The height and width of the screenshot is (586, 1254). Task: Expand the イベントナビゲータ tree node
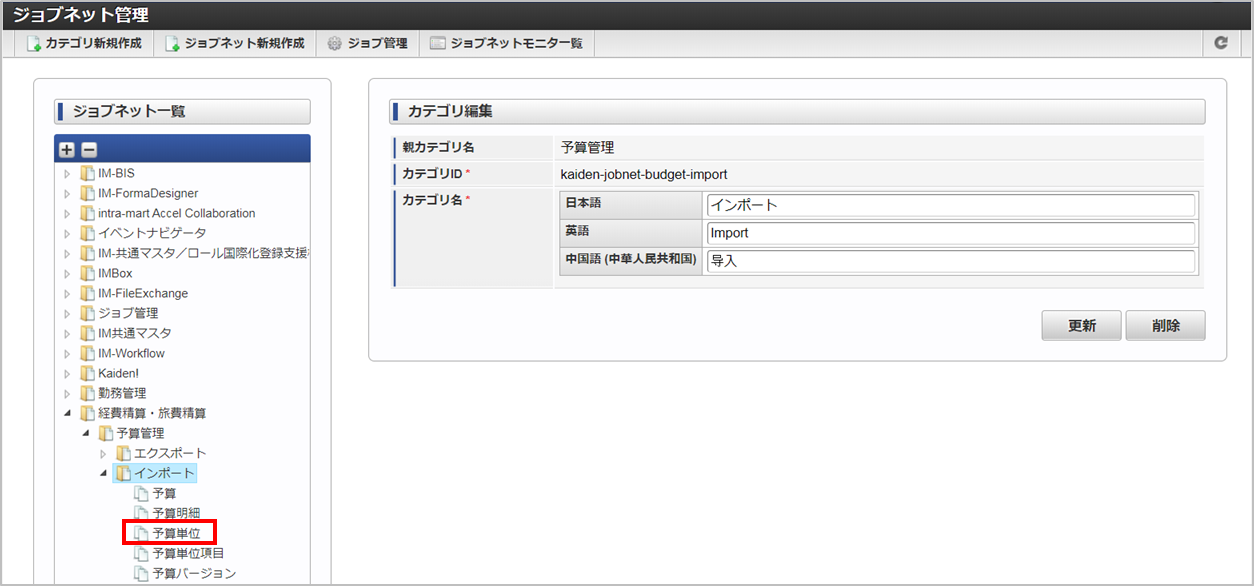pos(67,233)
